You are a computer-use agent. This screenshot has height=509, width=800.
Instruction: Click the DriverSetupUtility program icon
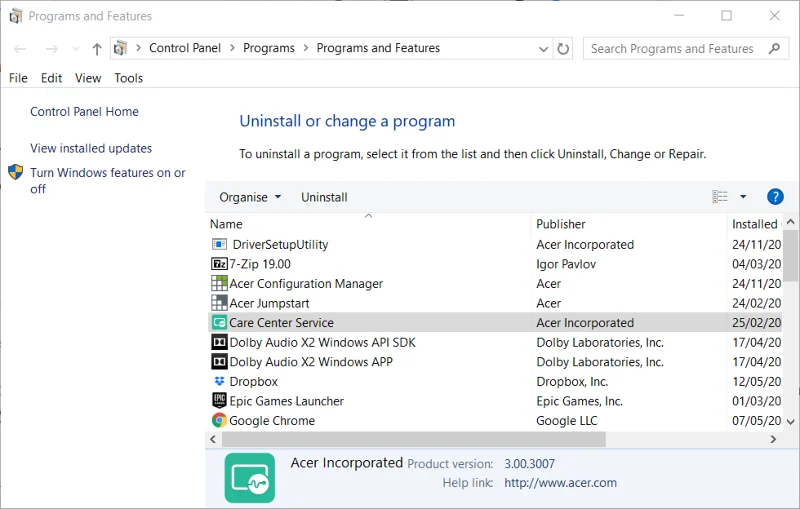click(219, 244)
